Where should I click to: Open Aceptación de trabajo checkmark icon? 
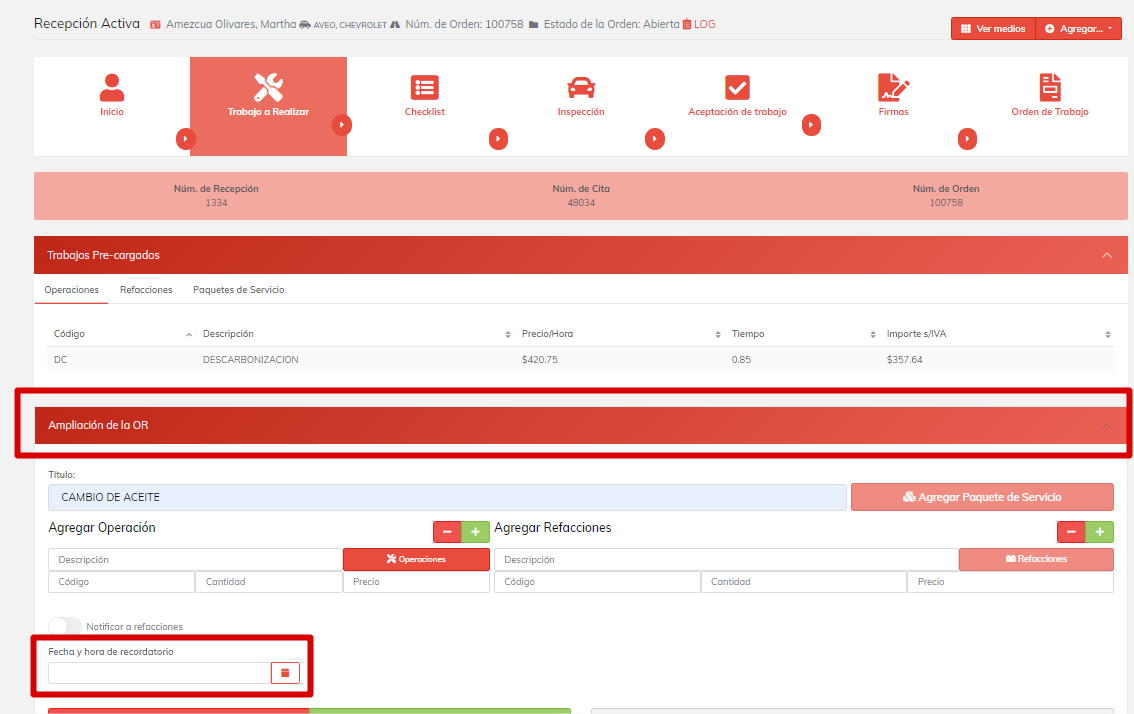[737, 88]
